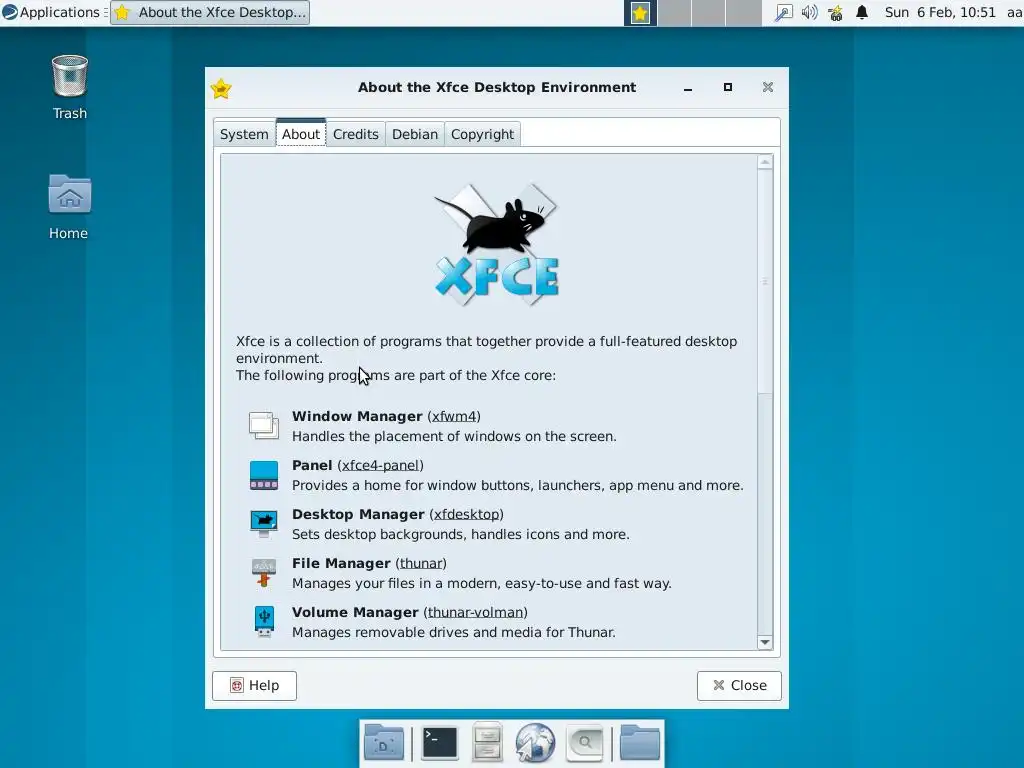Close the window with title bar X
Image resolution: width=1024 pixels, height=768 pixels.
coord(768,88)
